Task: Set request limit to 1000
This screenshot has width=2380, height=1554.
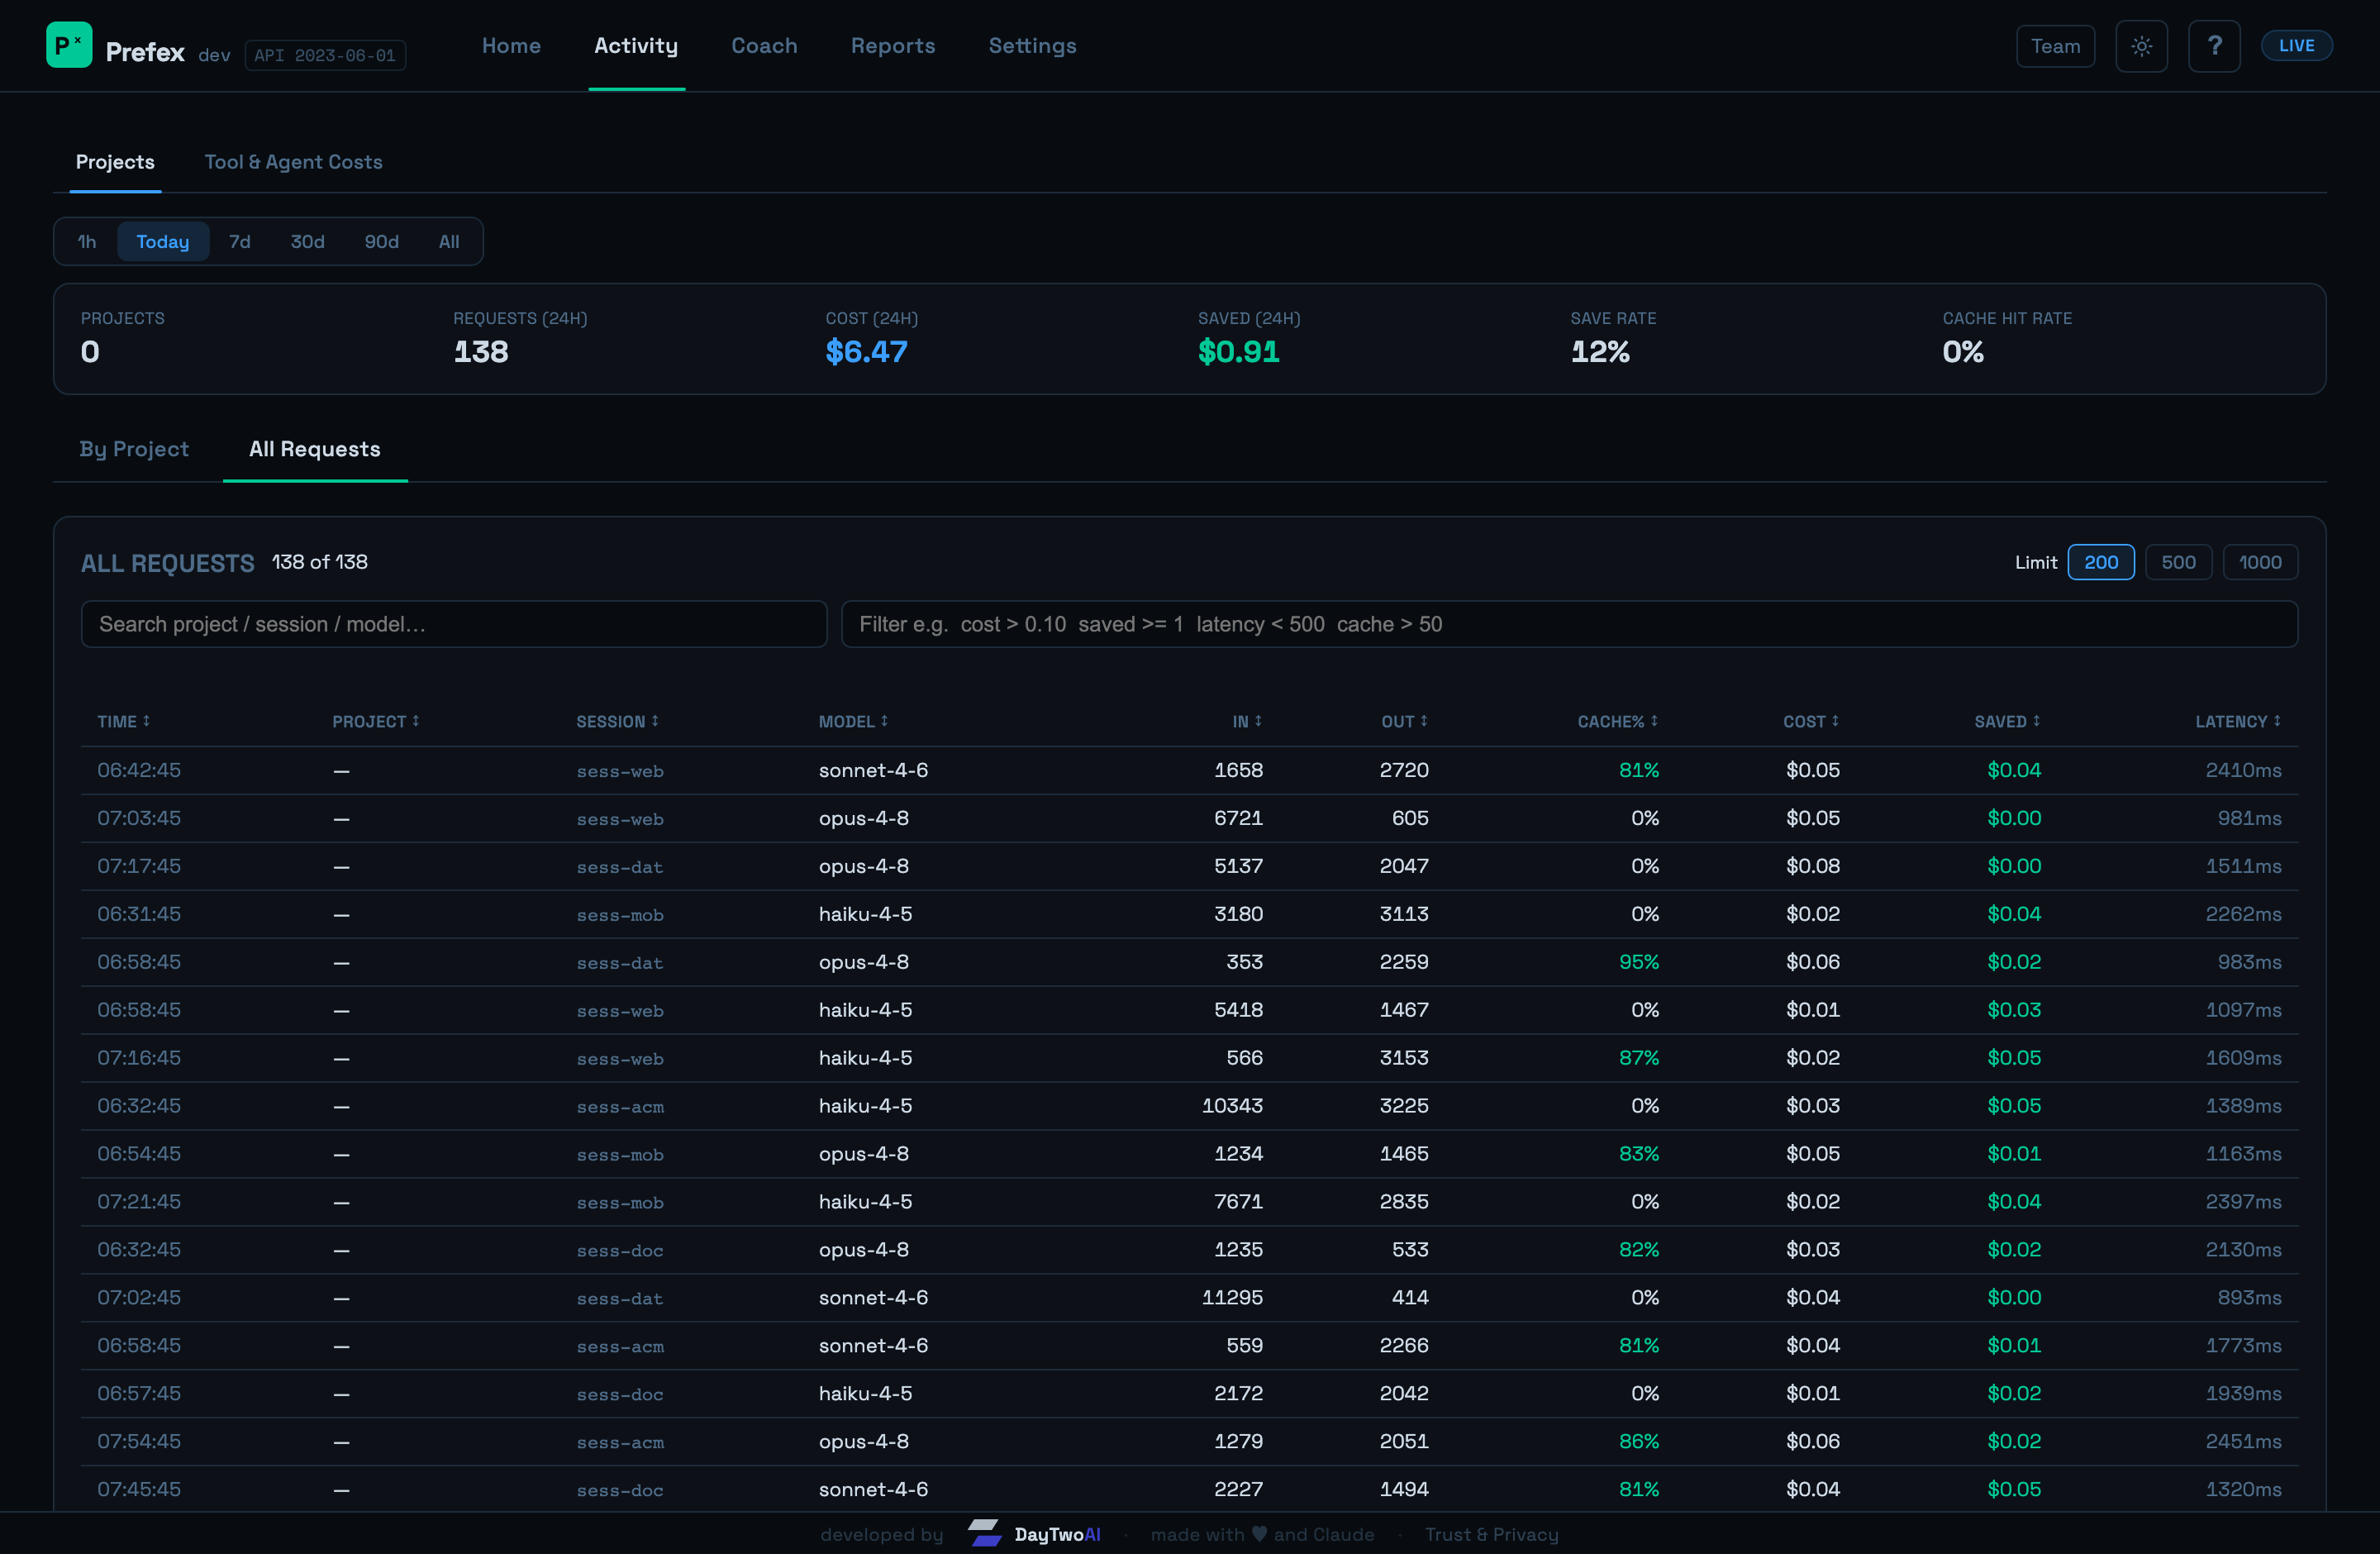Action: point(2259,562)
